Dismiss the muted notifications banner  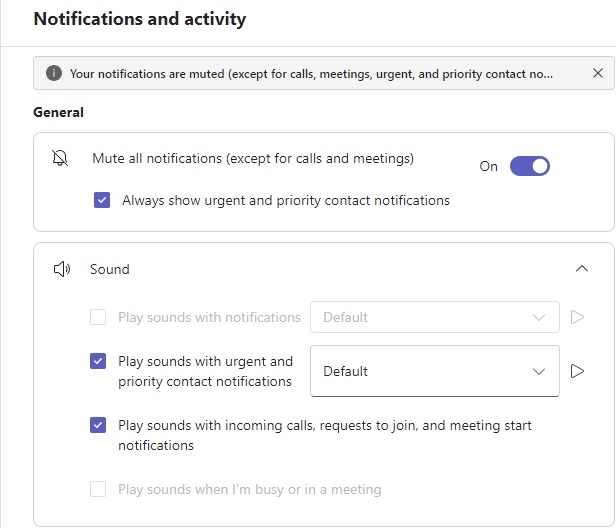pyautogui.click(x=598, y=73)
